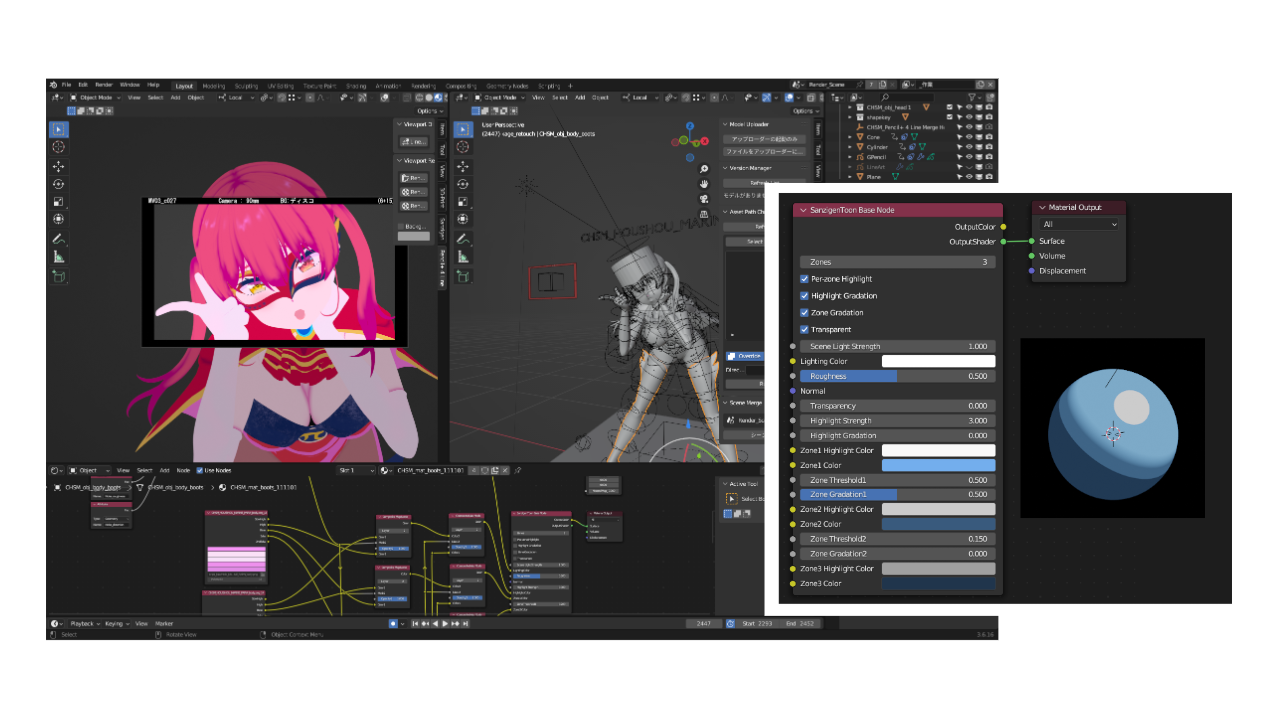Click the Line... button in Viewport panel
The image size is (1280, 720).
[414, 142]
